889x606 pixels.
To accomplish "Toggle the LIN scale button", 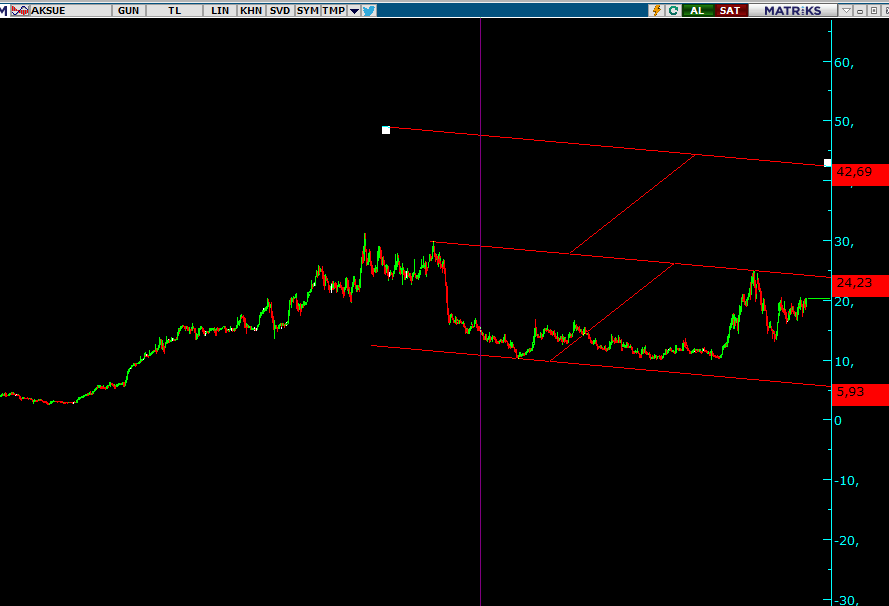I will click(x=220, y=10).
